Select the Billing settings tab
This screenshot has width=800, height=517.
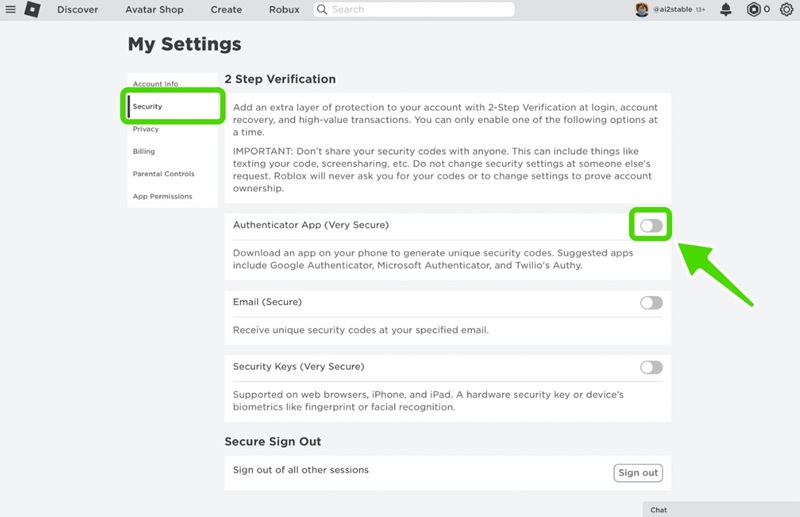144,152
